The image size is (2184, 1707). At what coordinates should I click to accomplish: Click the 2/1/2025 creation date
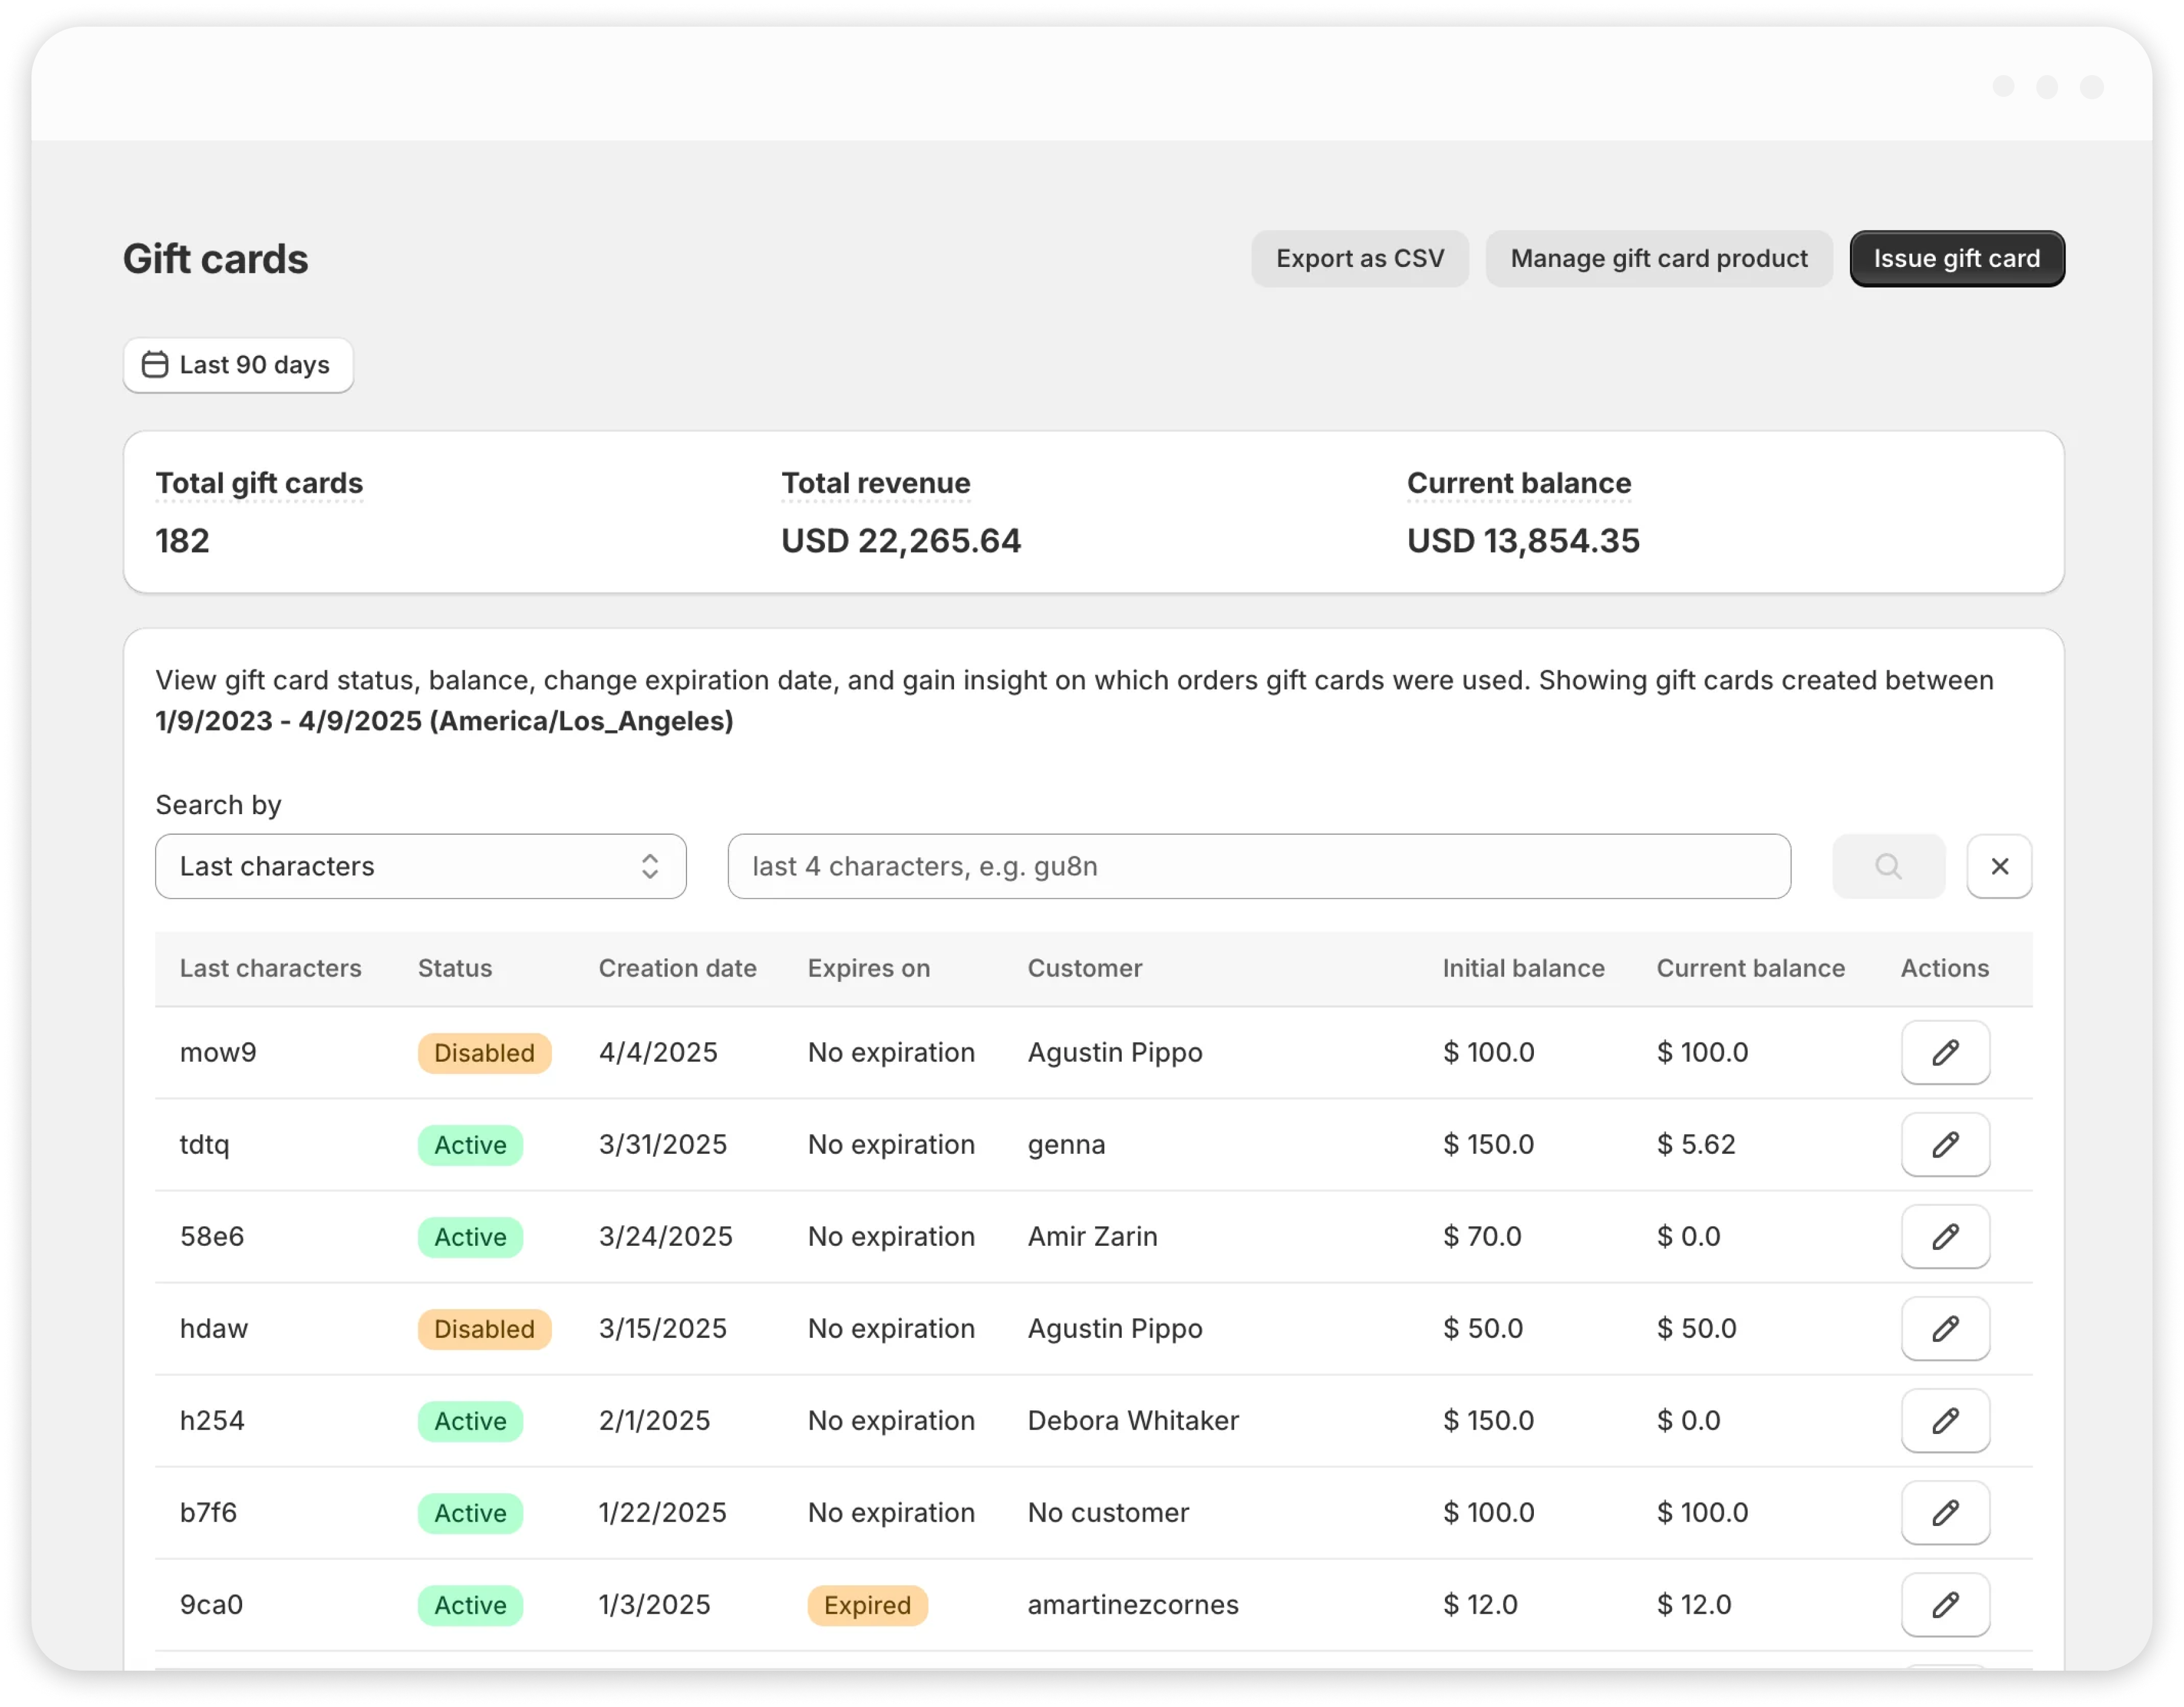tap(654, 1420)
